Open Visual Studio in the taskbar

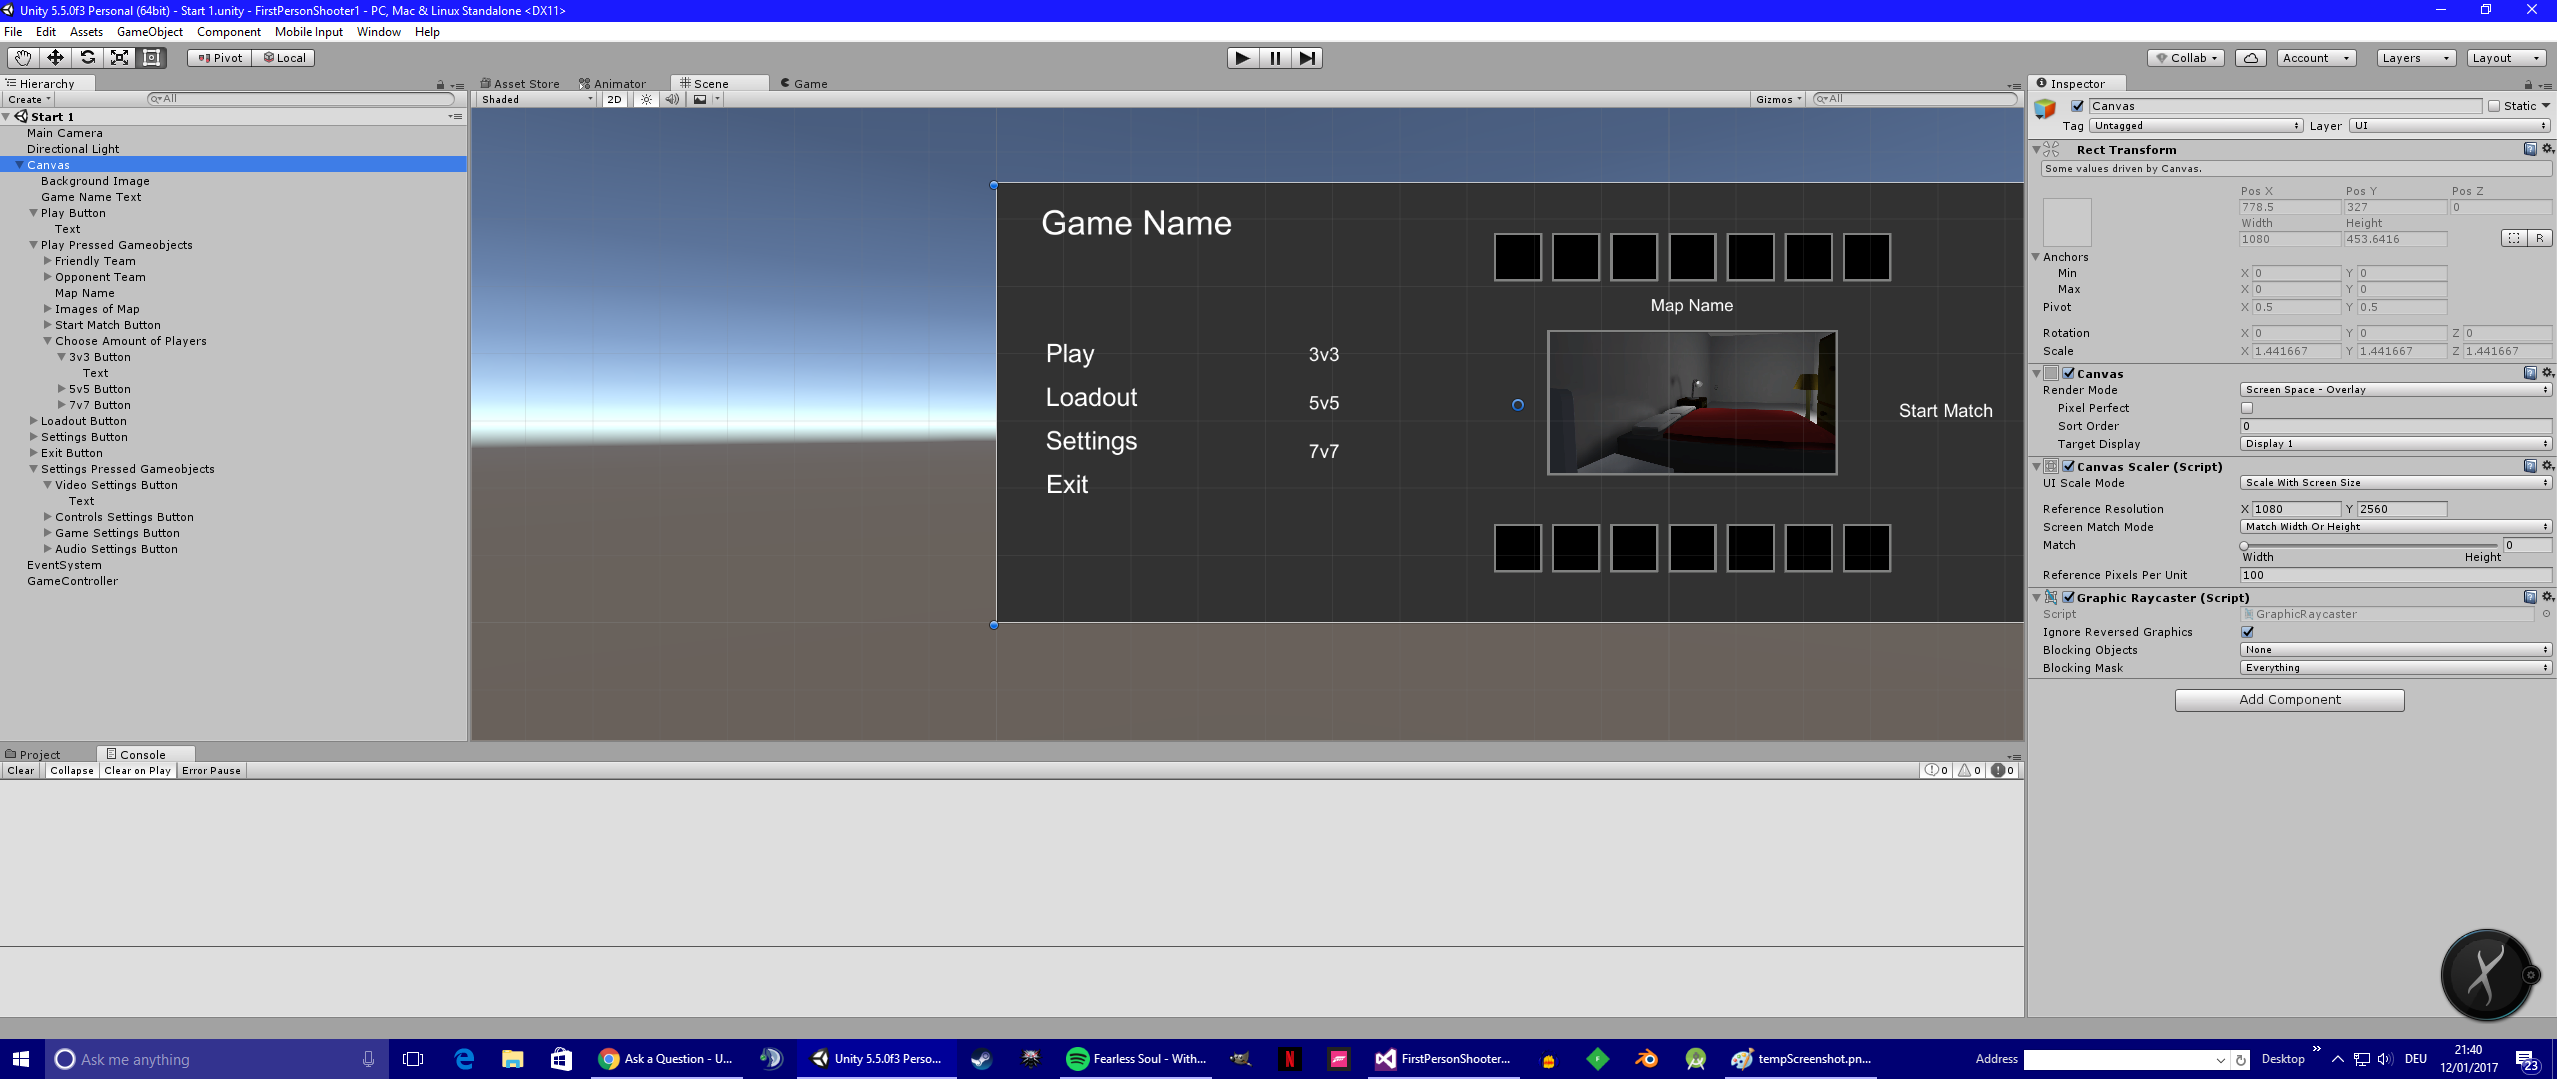[x=1443, y=1059]
